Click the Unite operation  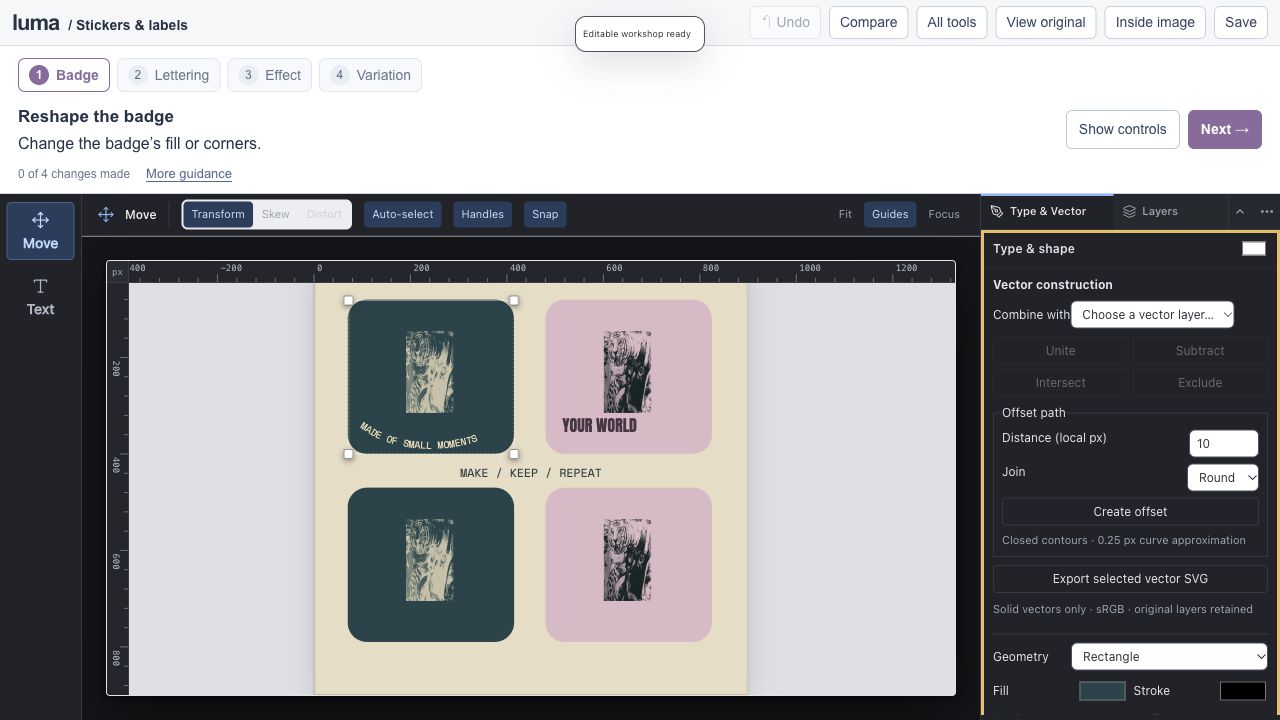click(1060, 350)
